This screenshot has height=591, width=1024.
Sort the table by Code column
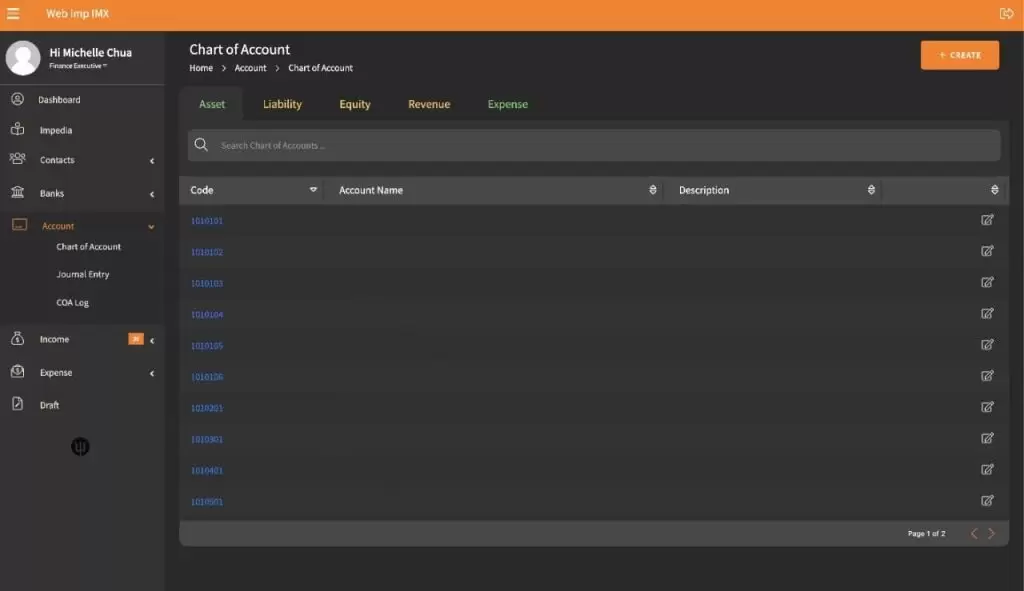[313, 190]
